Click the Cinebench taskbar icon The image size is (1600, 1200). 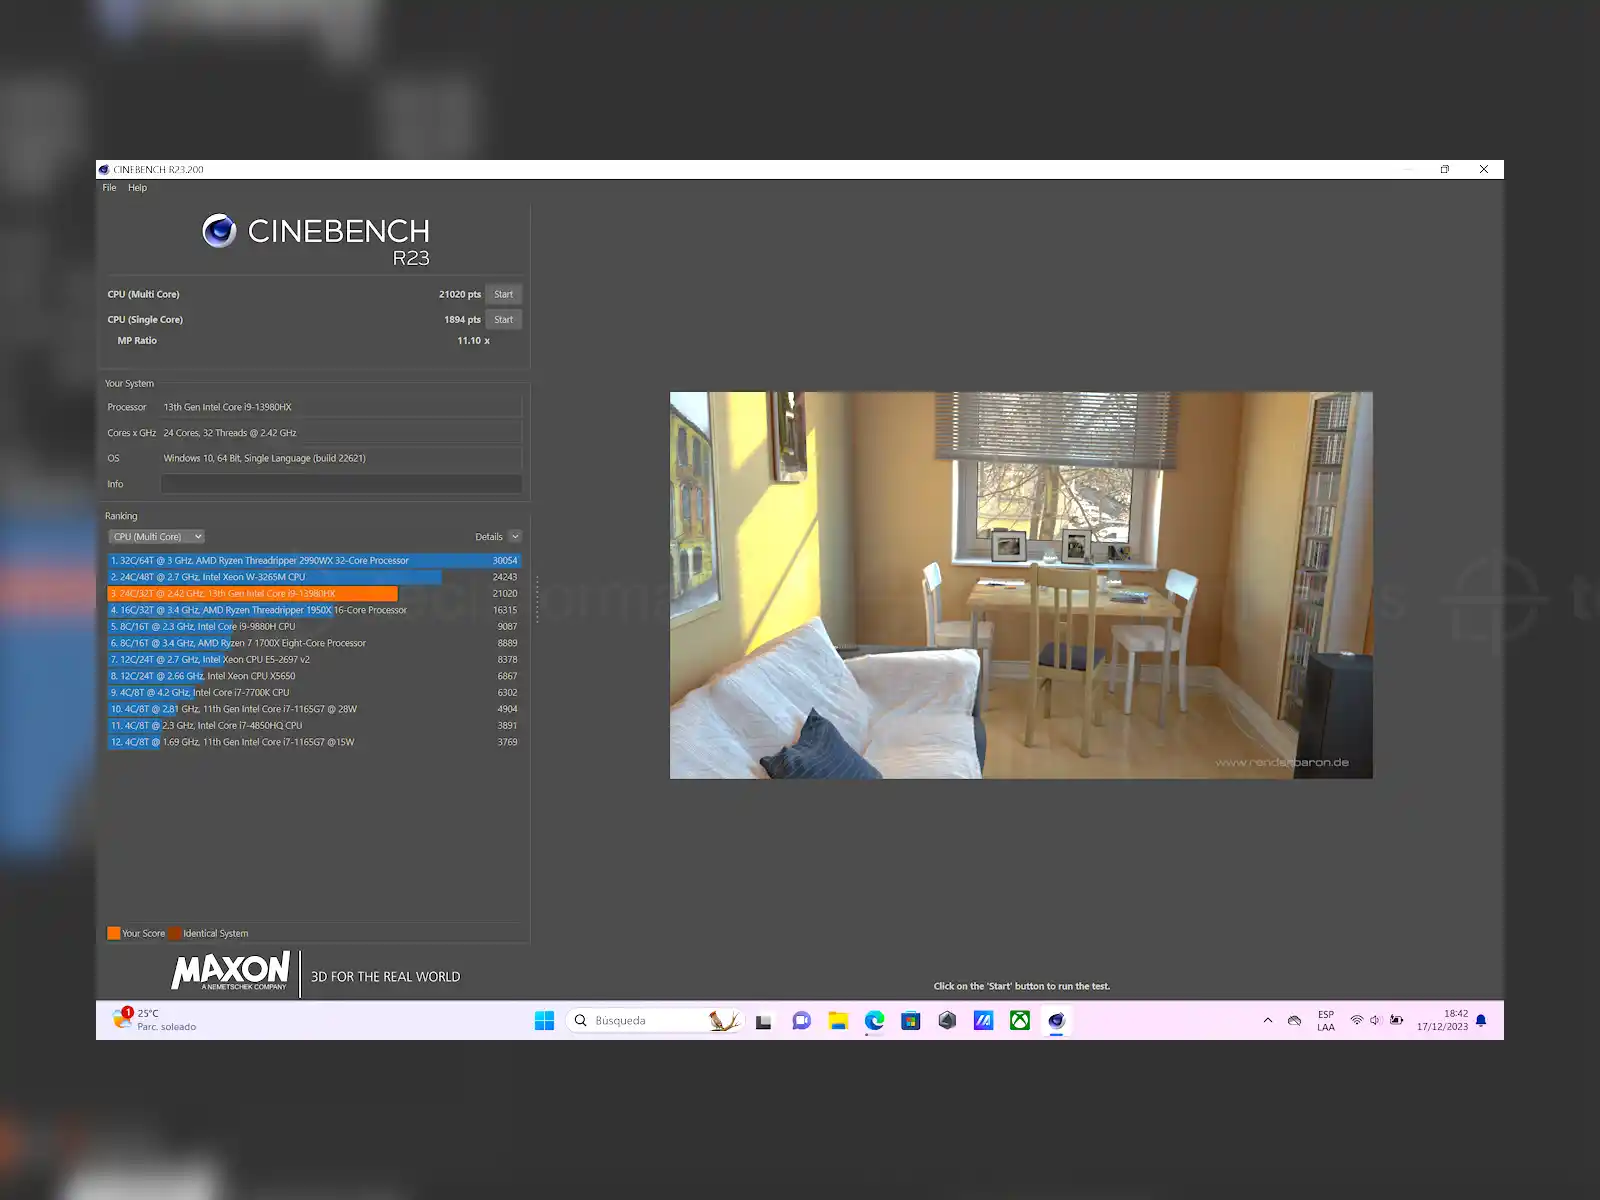coord(1056,1020)
